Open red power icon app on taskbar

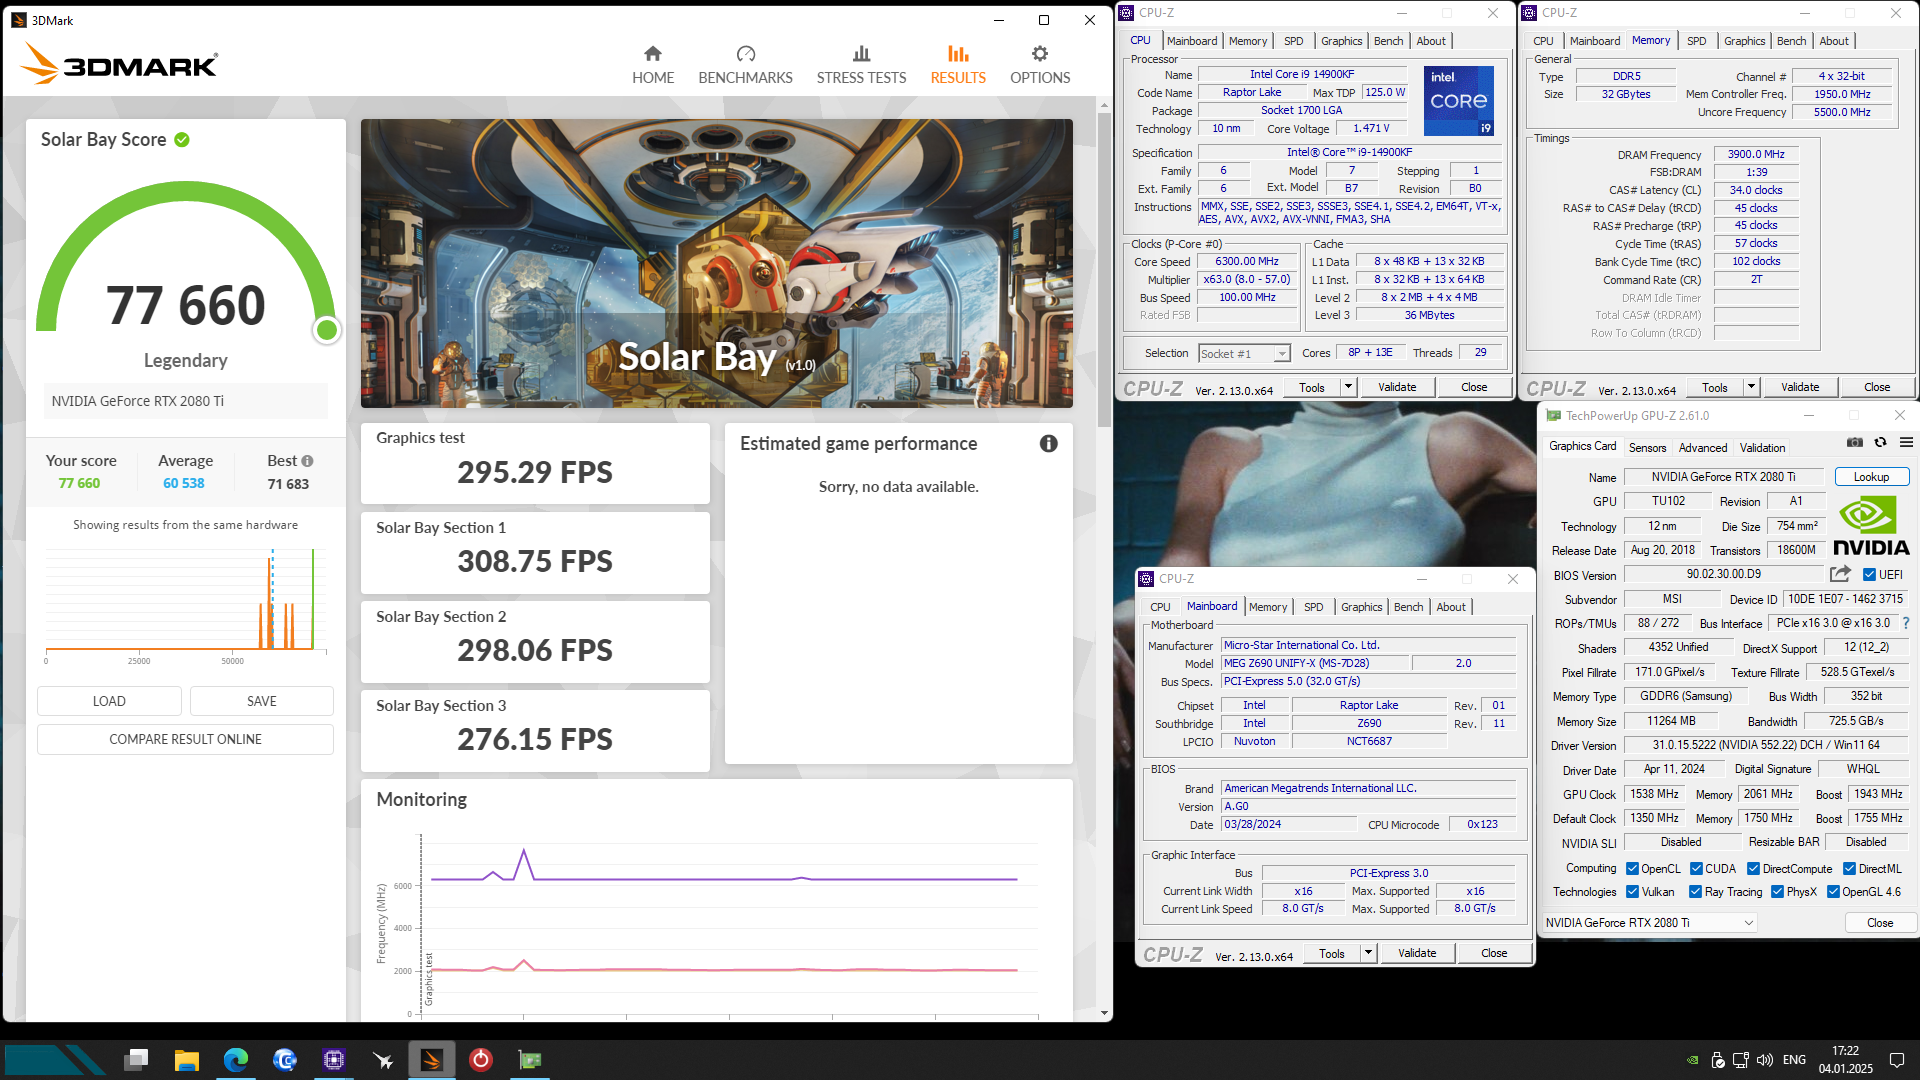481,1059
